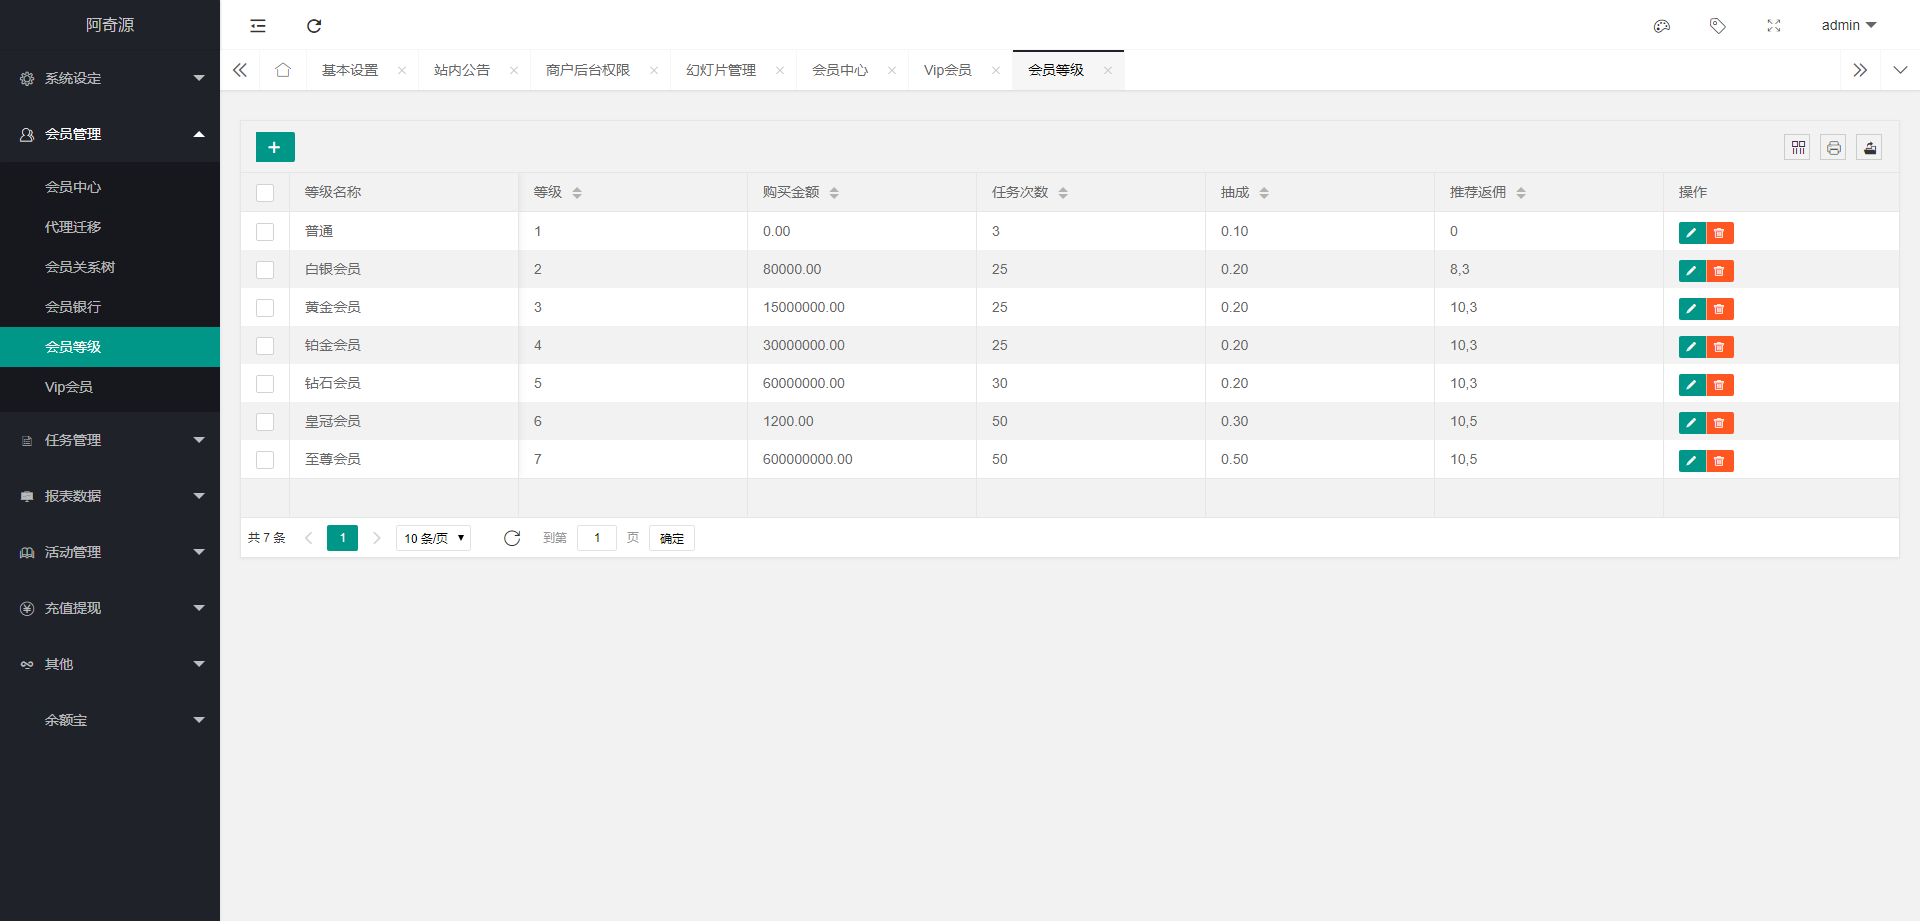1920x921 pixels.
Task: Open the 10 条/页 page size dropdown
Action: 432,537
